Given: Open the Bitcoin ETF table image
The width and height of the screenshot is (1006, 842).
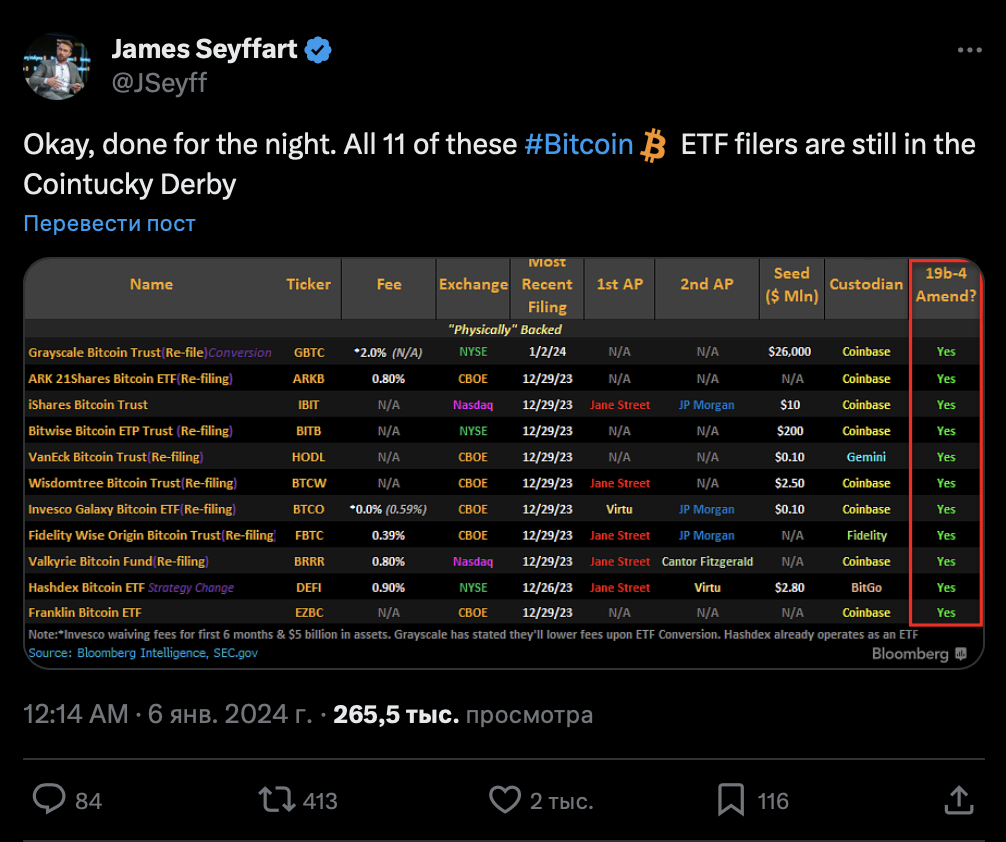Looking at the screenshot, I should pos(503,462).
